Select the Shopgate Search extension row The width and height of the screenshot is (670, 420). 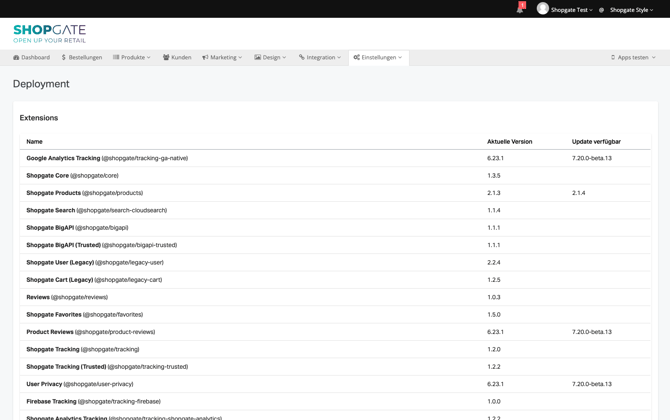tap(335, 210)
